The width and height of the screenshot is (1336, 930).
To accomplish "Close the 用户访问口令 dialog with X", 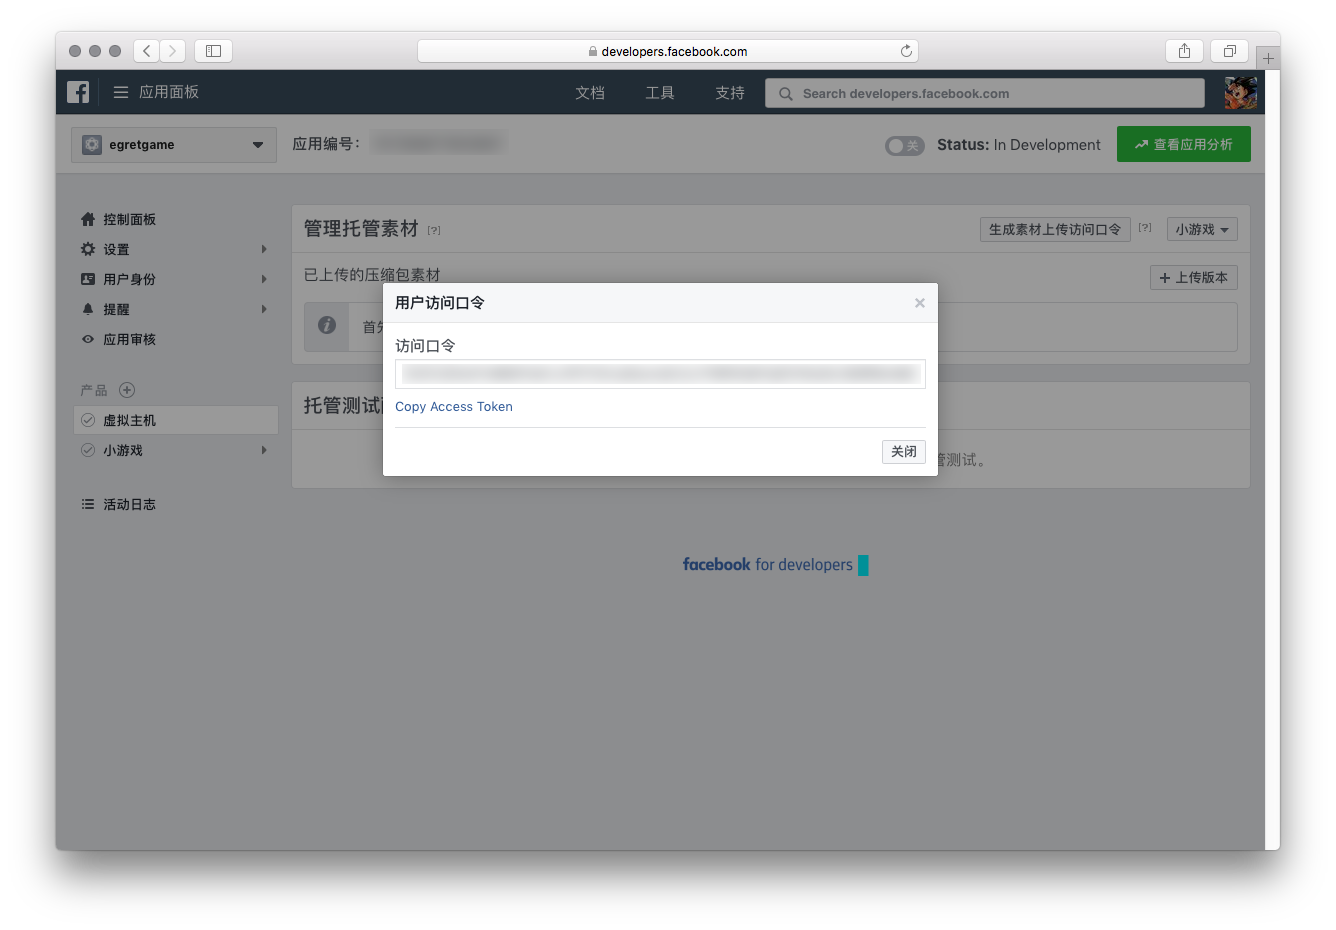I will (919, 303).
